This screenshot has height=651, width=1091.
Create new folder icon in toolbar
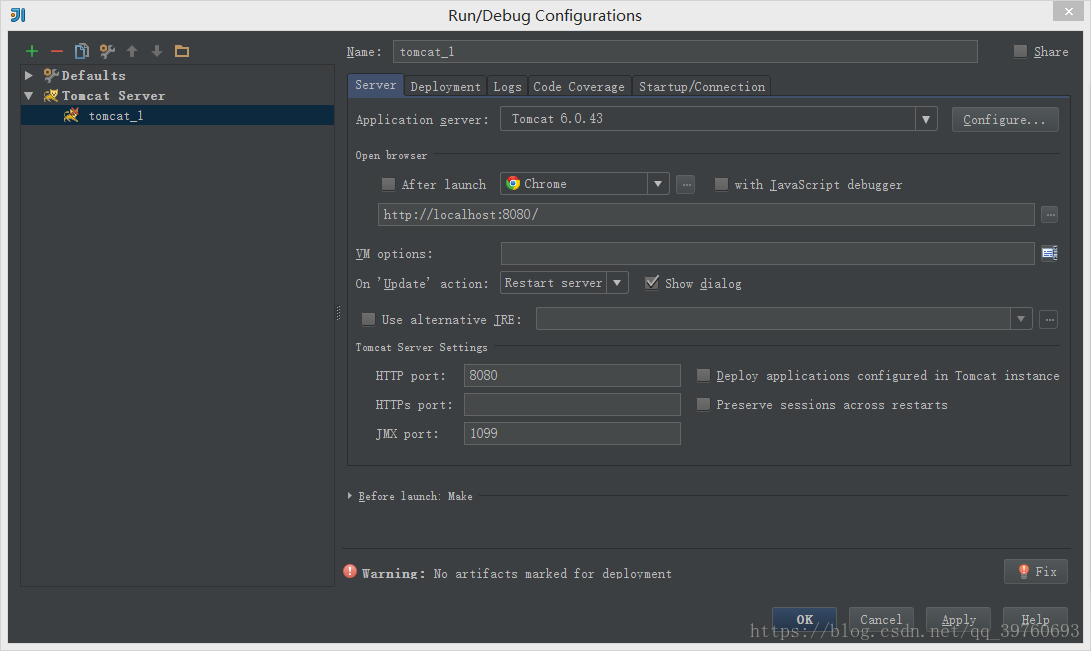tap(182, 51)
